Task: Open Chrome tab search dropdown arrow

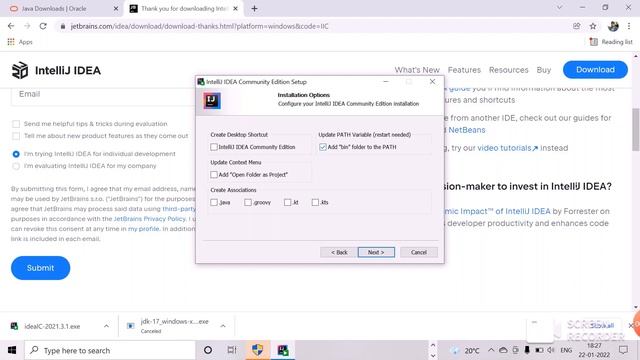Action: point(560,8)
